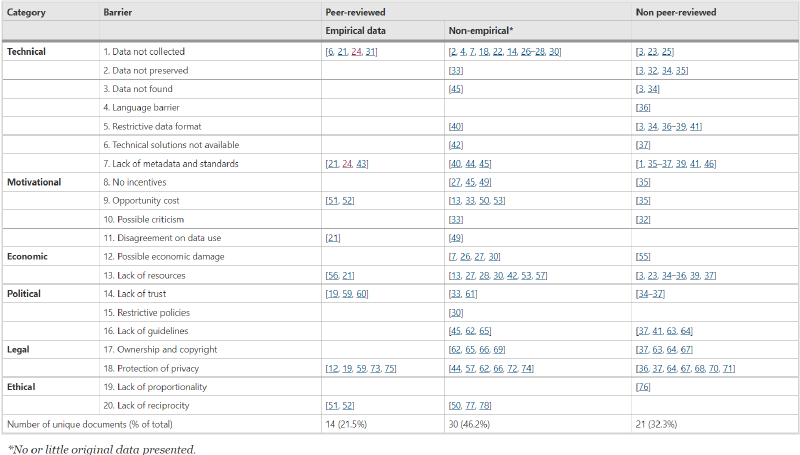Follow citation 35 in Opportunity cost row
The image size is (800, 455).
tap(643, 200)
